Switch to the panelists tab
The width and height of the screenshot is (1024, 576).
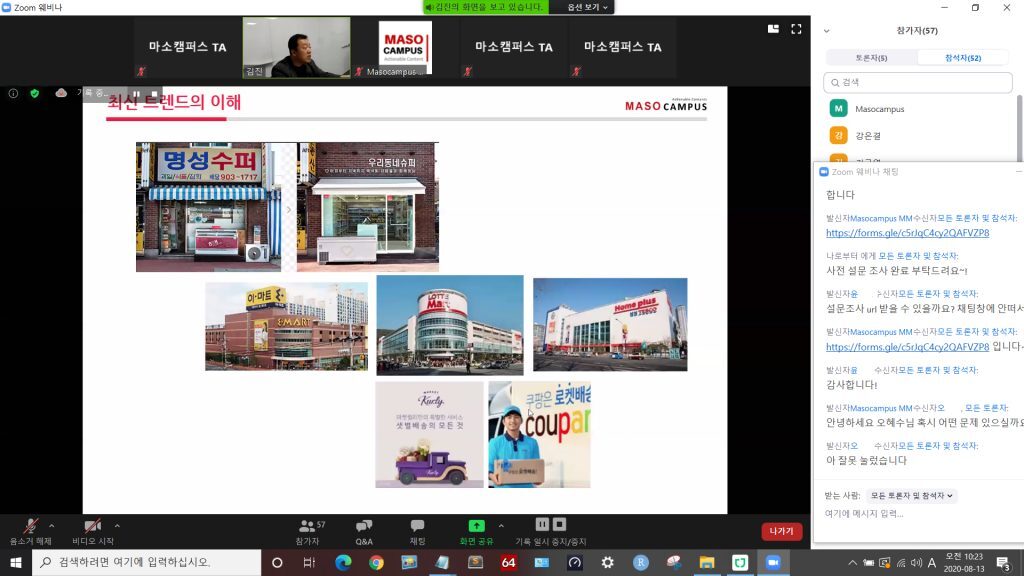pos(871,58)
